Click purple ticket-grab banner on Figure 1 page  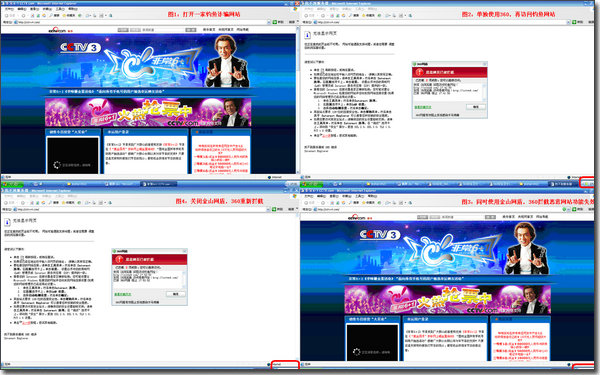click(148, 112)
